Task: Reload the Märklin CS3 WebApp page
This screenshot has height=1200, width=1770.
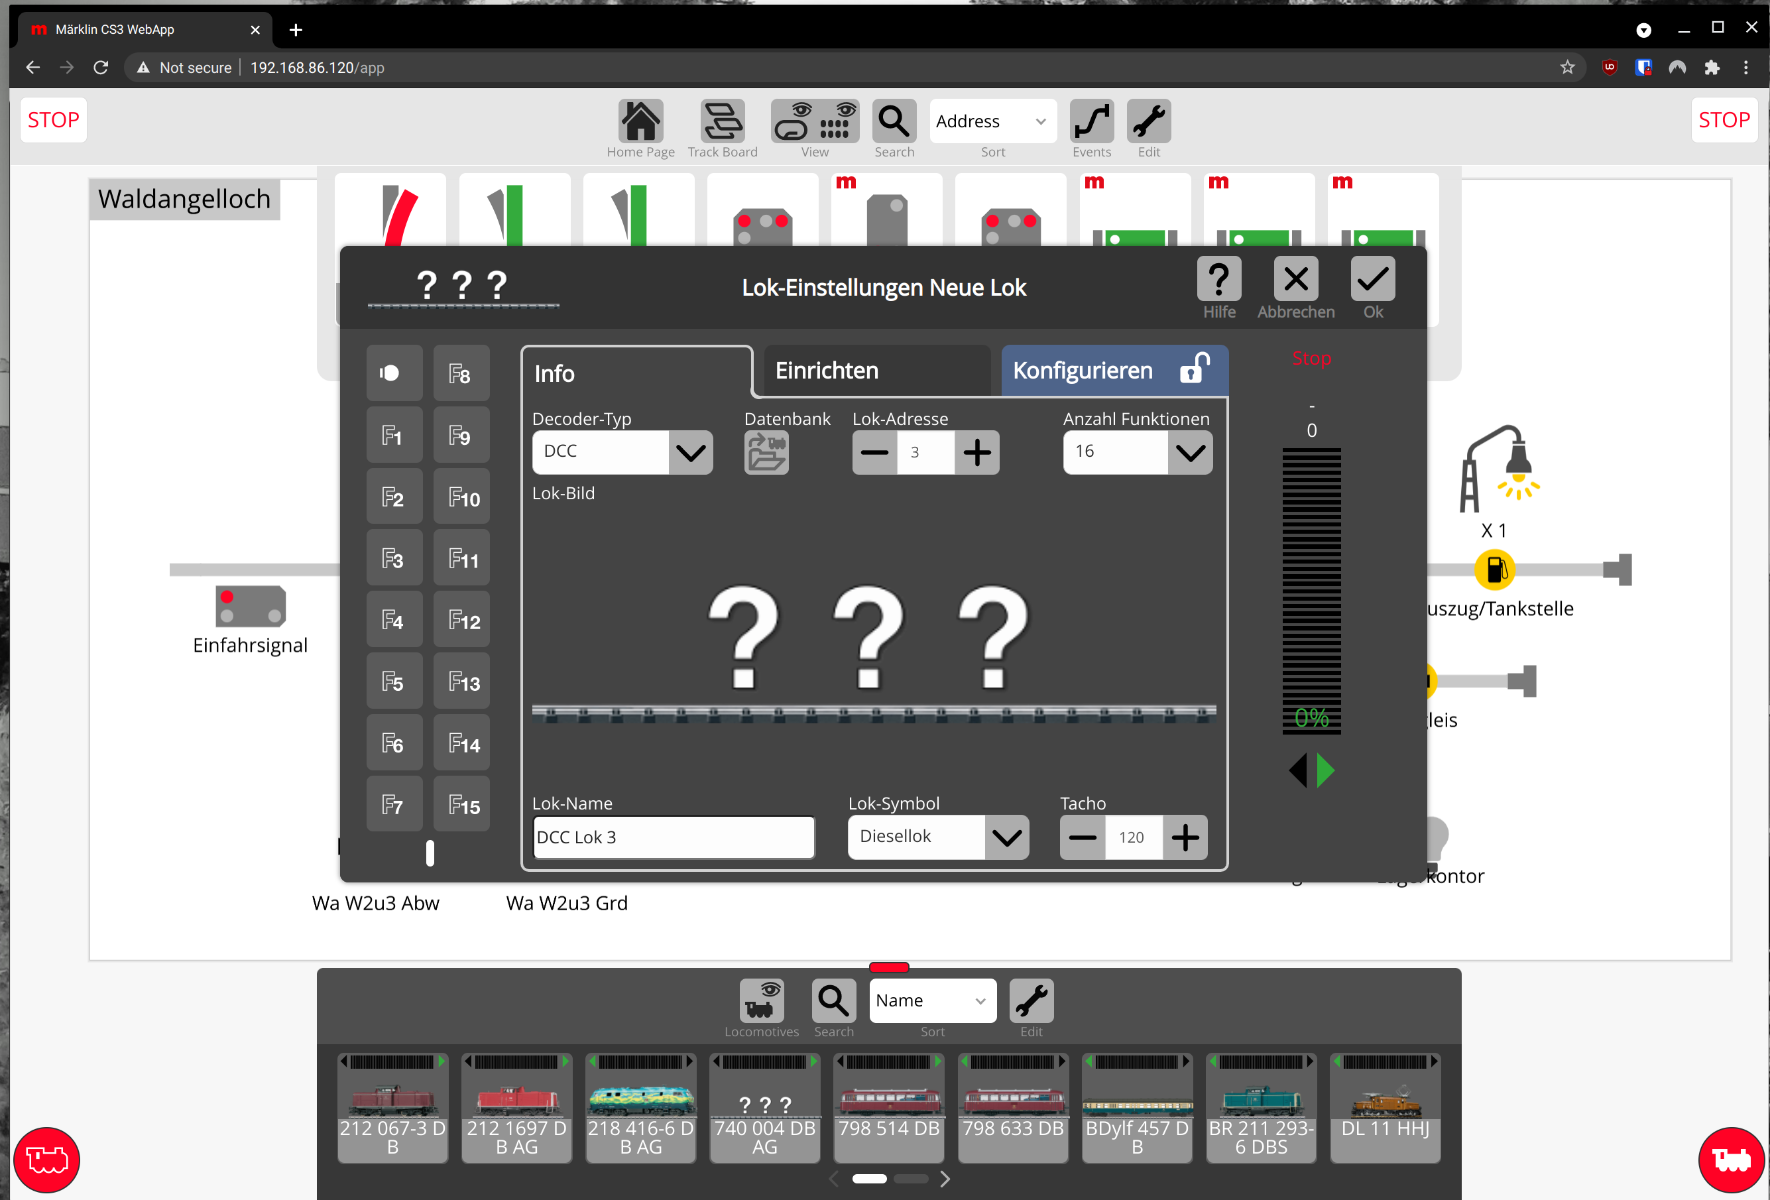Action: click(101, 67)
